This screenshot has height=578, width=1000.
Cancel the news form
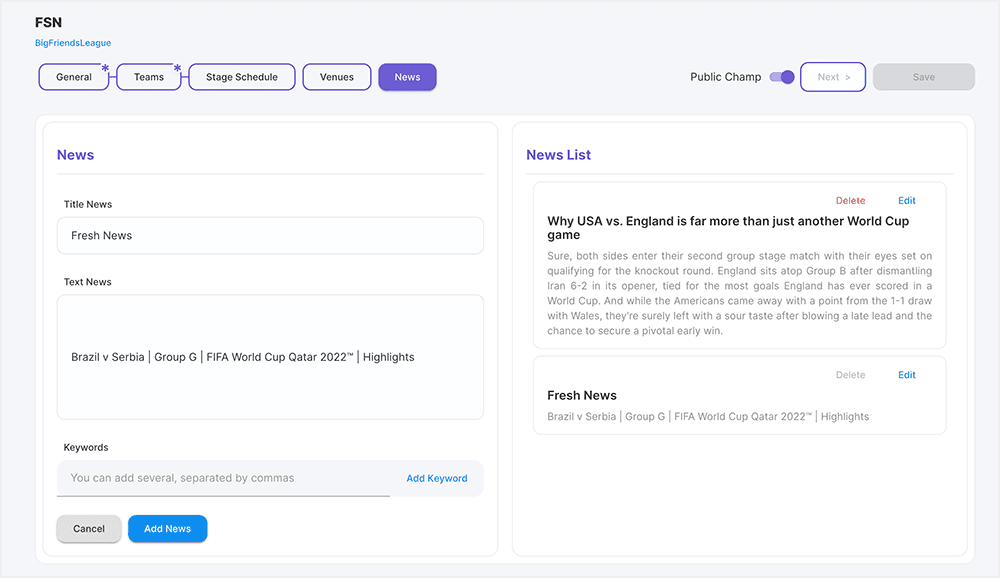tap(89, 529)
